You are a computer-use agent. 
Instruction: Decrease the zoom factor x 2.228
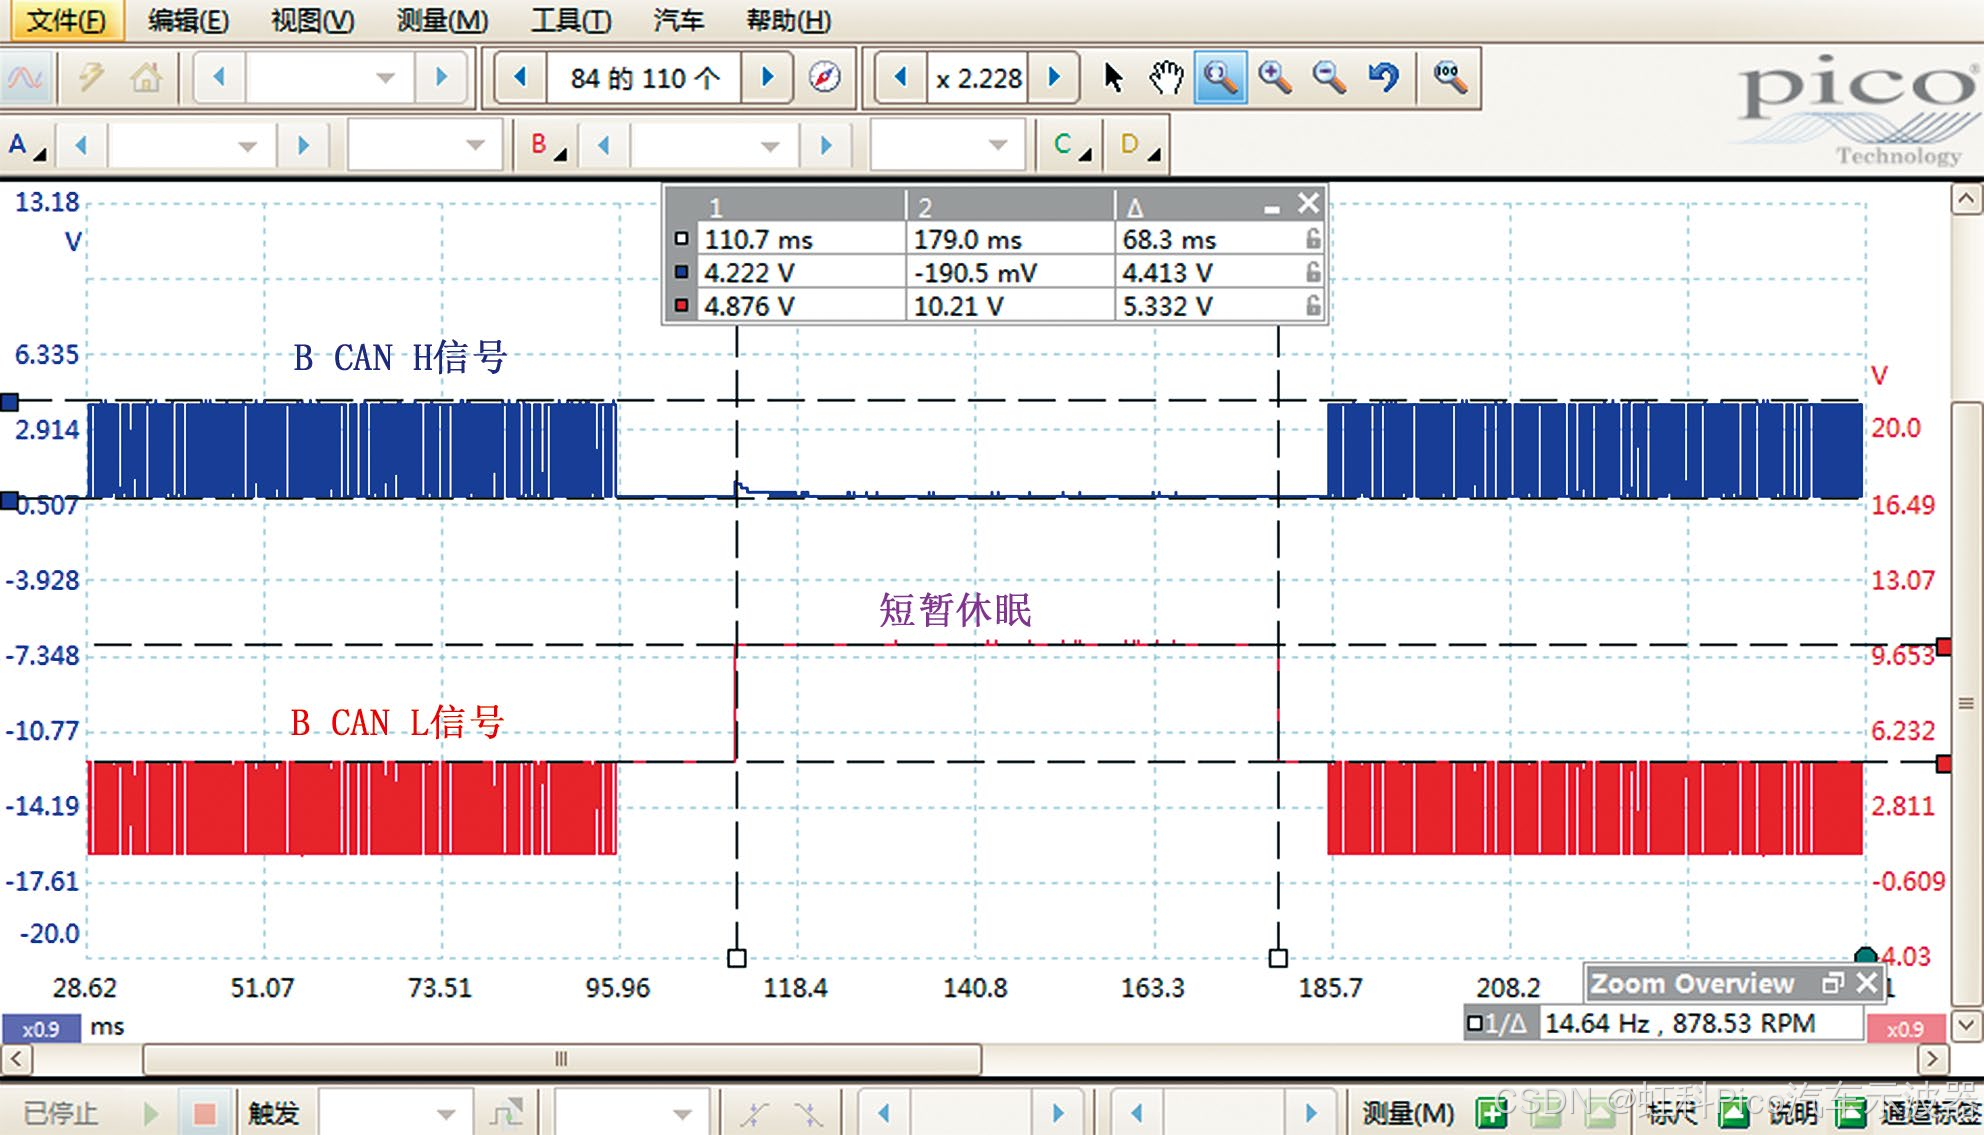pos(900,77)
